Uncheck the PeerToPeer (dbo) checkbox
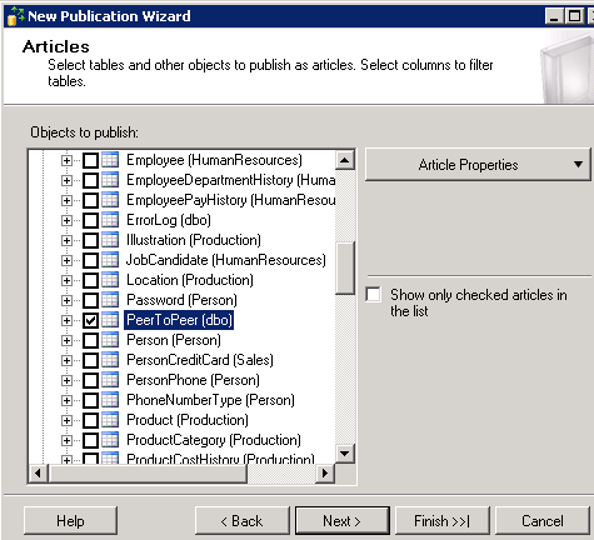 (91, 320)
